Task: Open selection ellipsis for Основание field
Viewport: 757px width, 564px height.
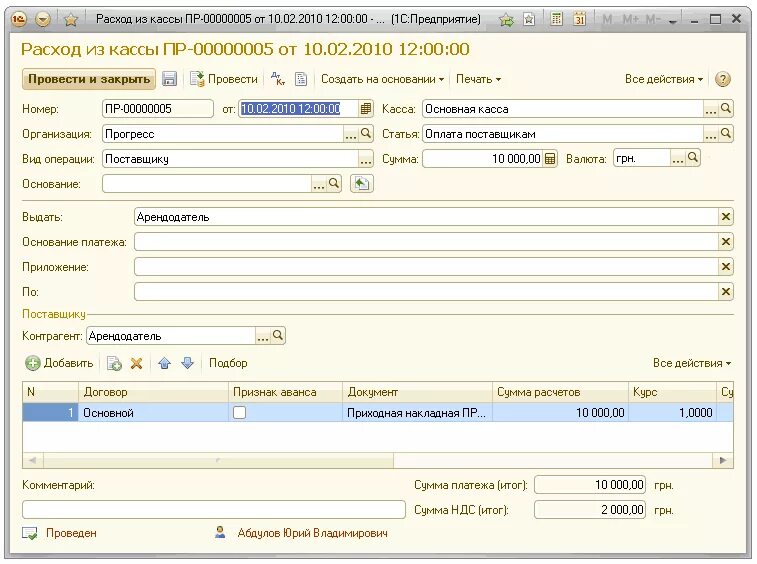Action: pyautogui.click(x=319, y=184)
